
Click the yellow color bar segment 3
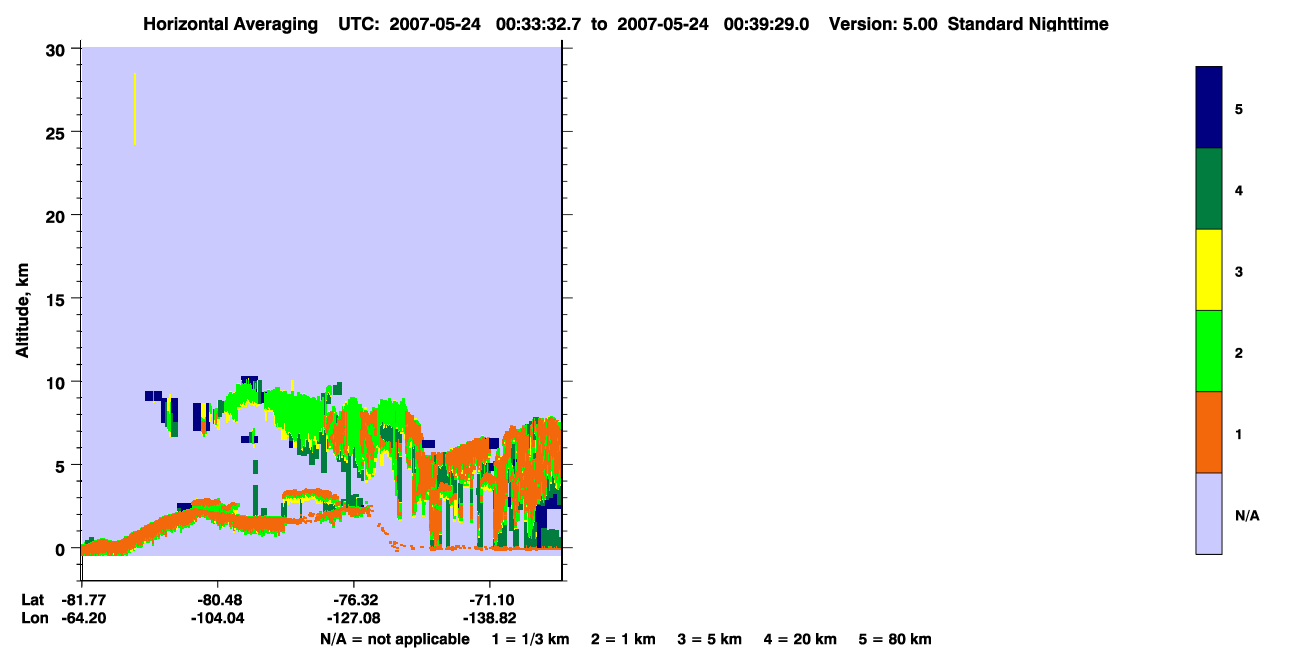coord(1209,270)
